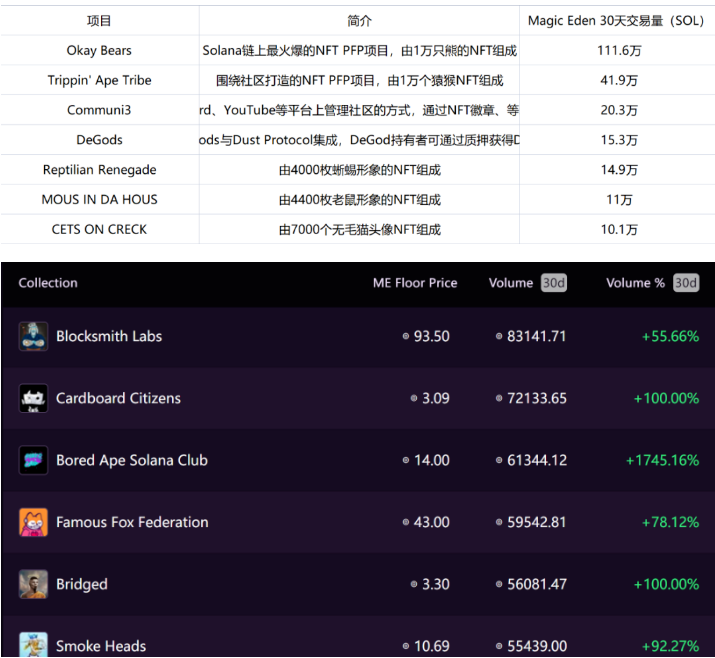Open the Famous Fox Federation fox icon
The image size is (715, 658).
pos(33,522)
